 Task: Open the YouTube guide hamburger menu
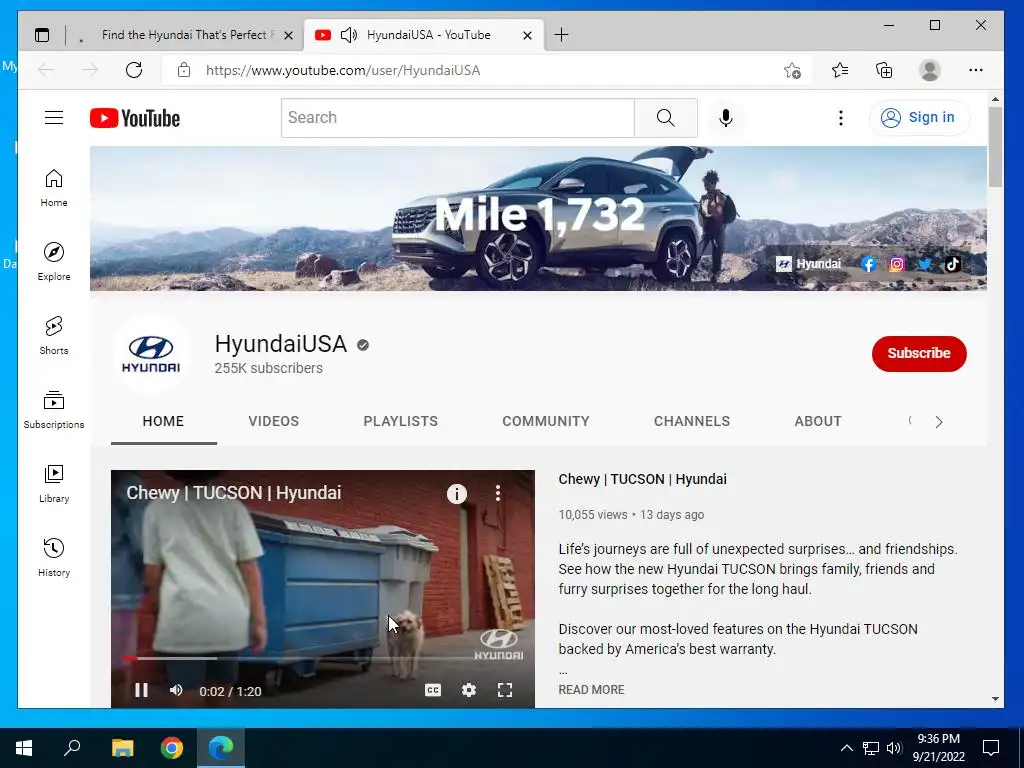click(x=54, y=118)
